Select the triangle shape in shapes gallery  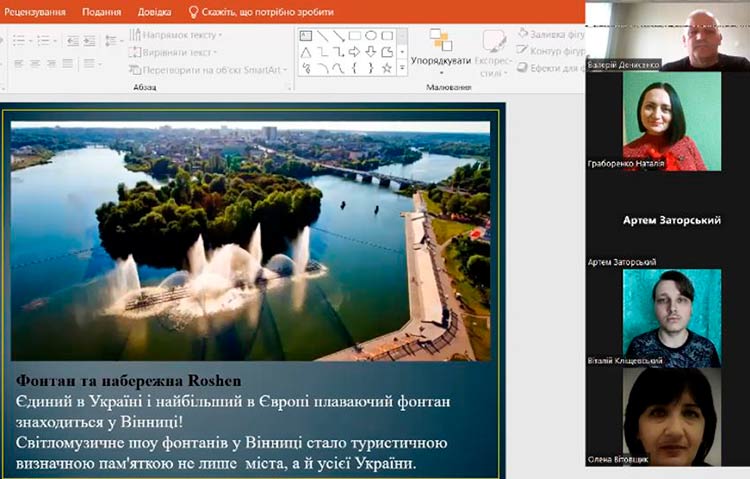click(x=306, y=52)
